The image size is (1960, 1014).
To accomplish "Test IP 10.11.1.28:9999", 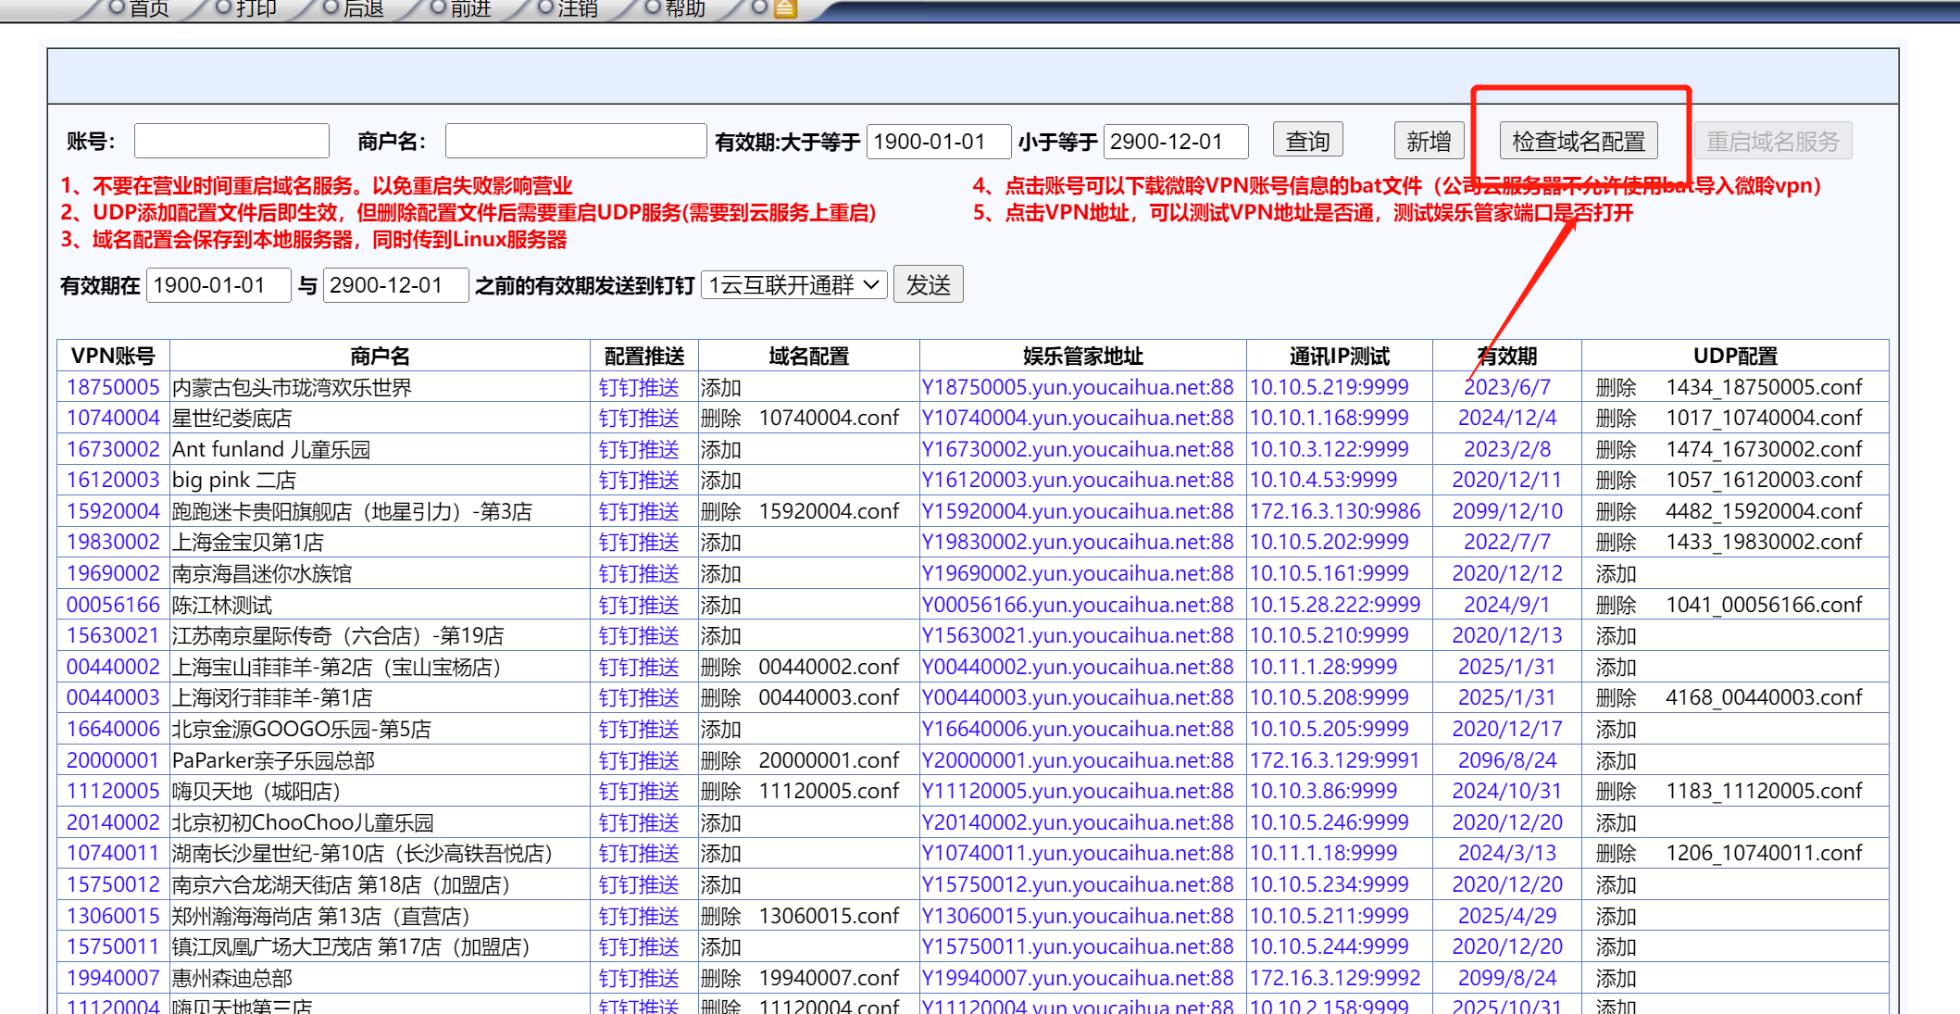I will pyautogui.click(x=1323, y=666).
